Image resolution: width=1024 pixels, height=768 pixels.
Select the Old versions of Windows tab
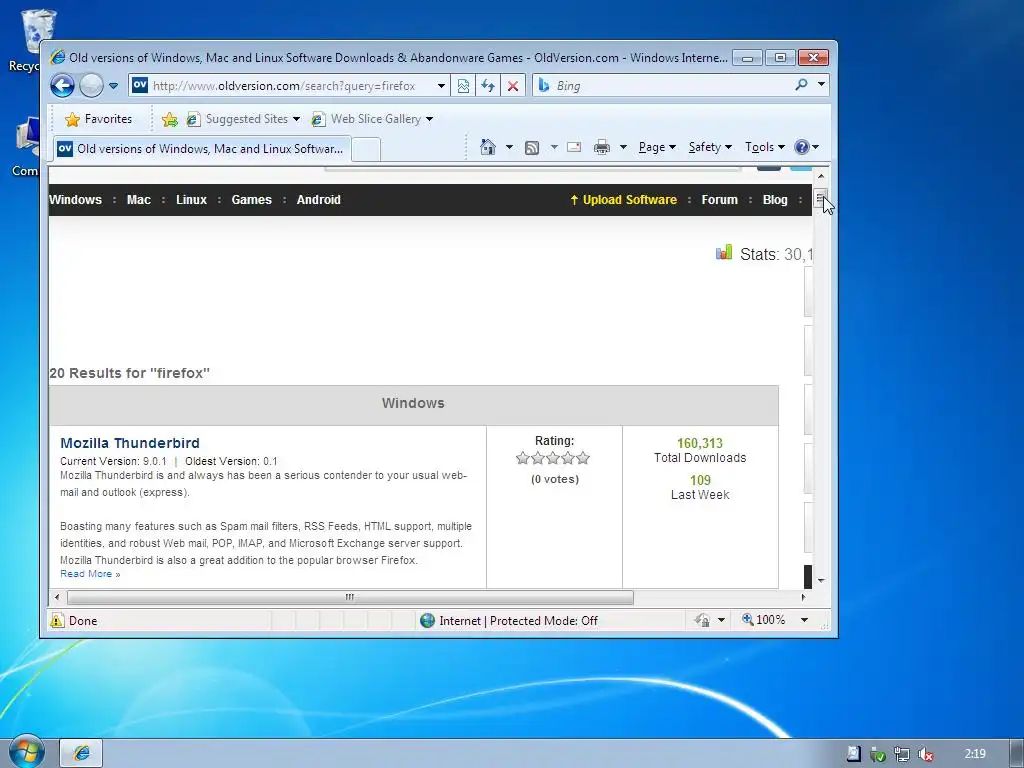203,149
